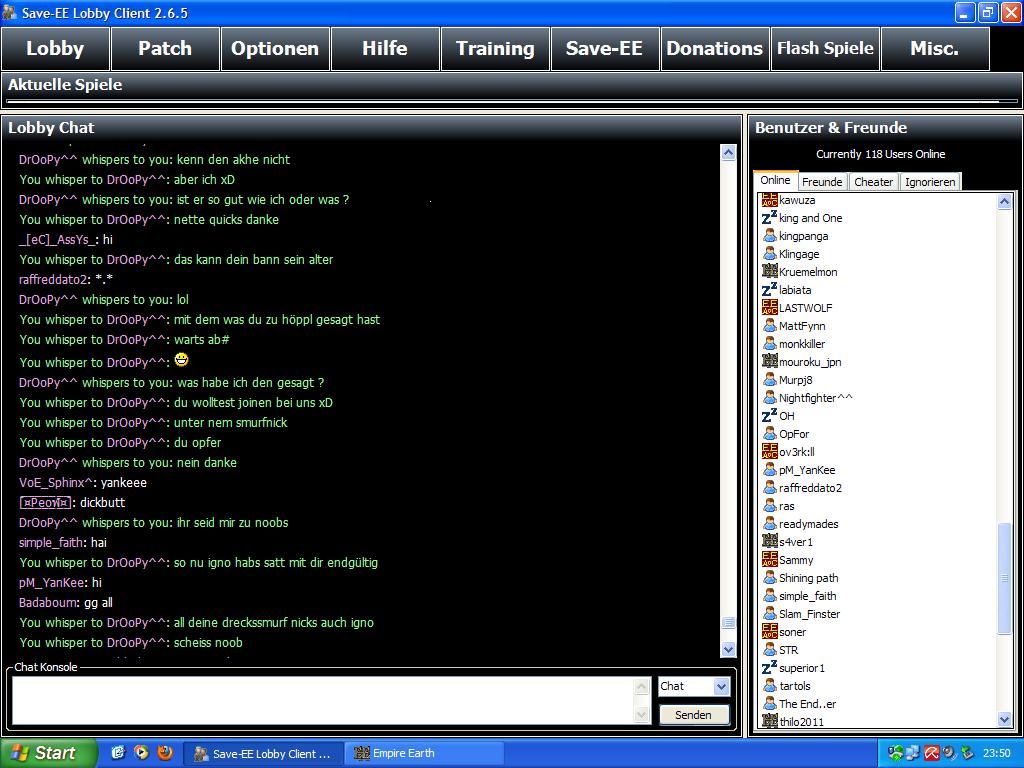Click the sleeping Zz icon next to labiata
This screenshot has width=1024, height=768.
click(x=769, y=290)
